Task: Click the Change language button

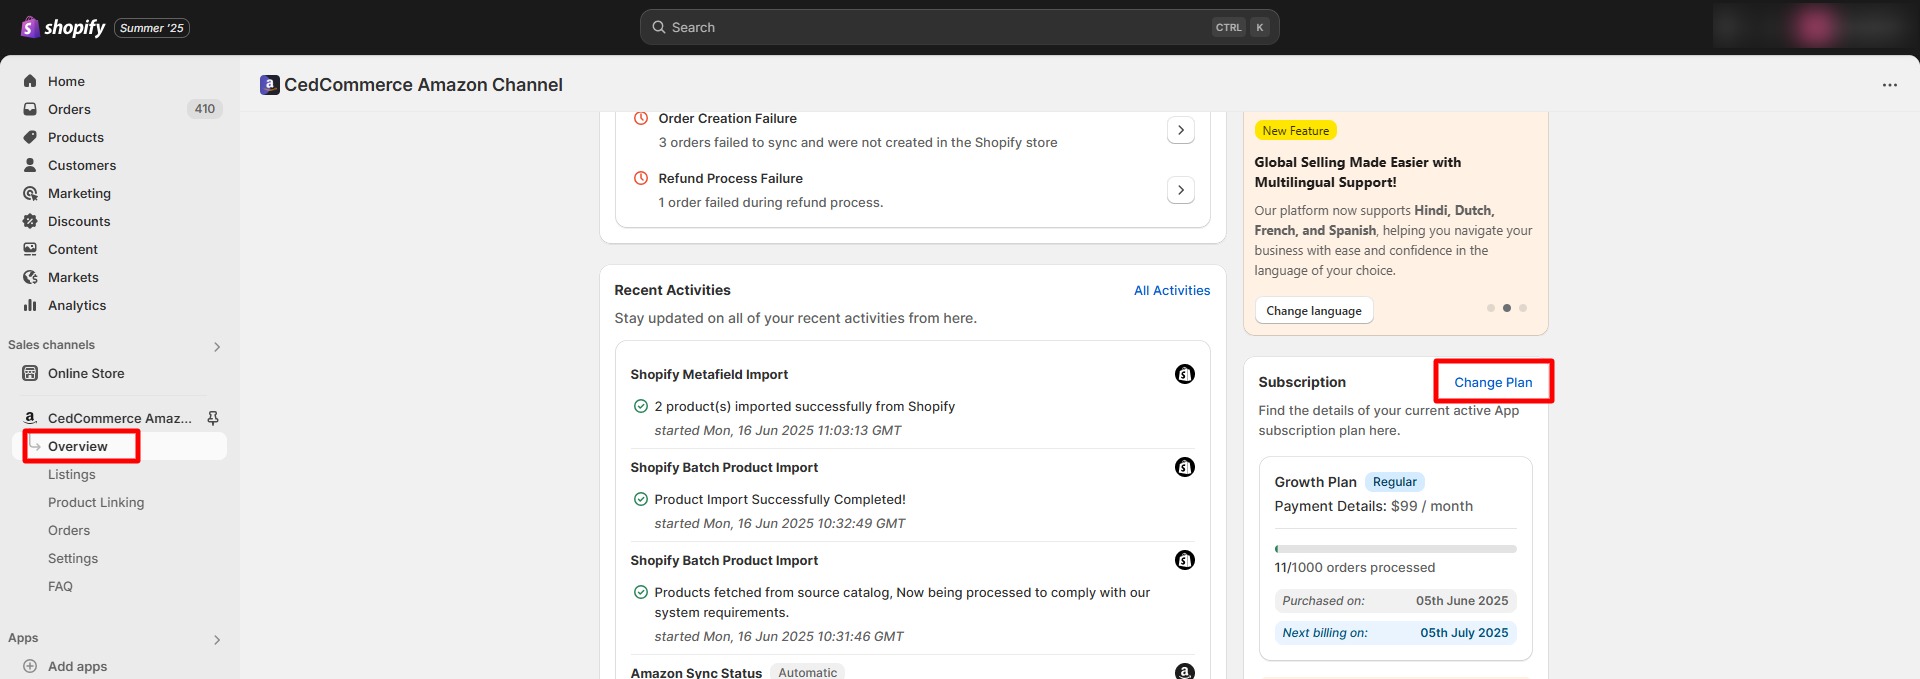Action: [x=1314, y=311]
